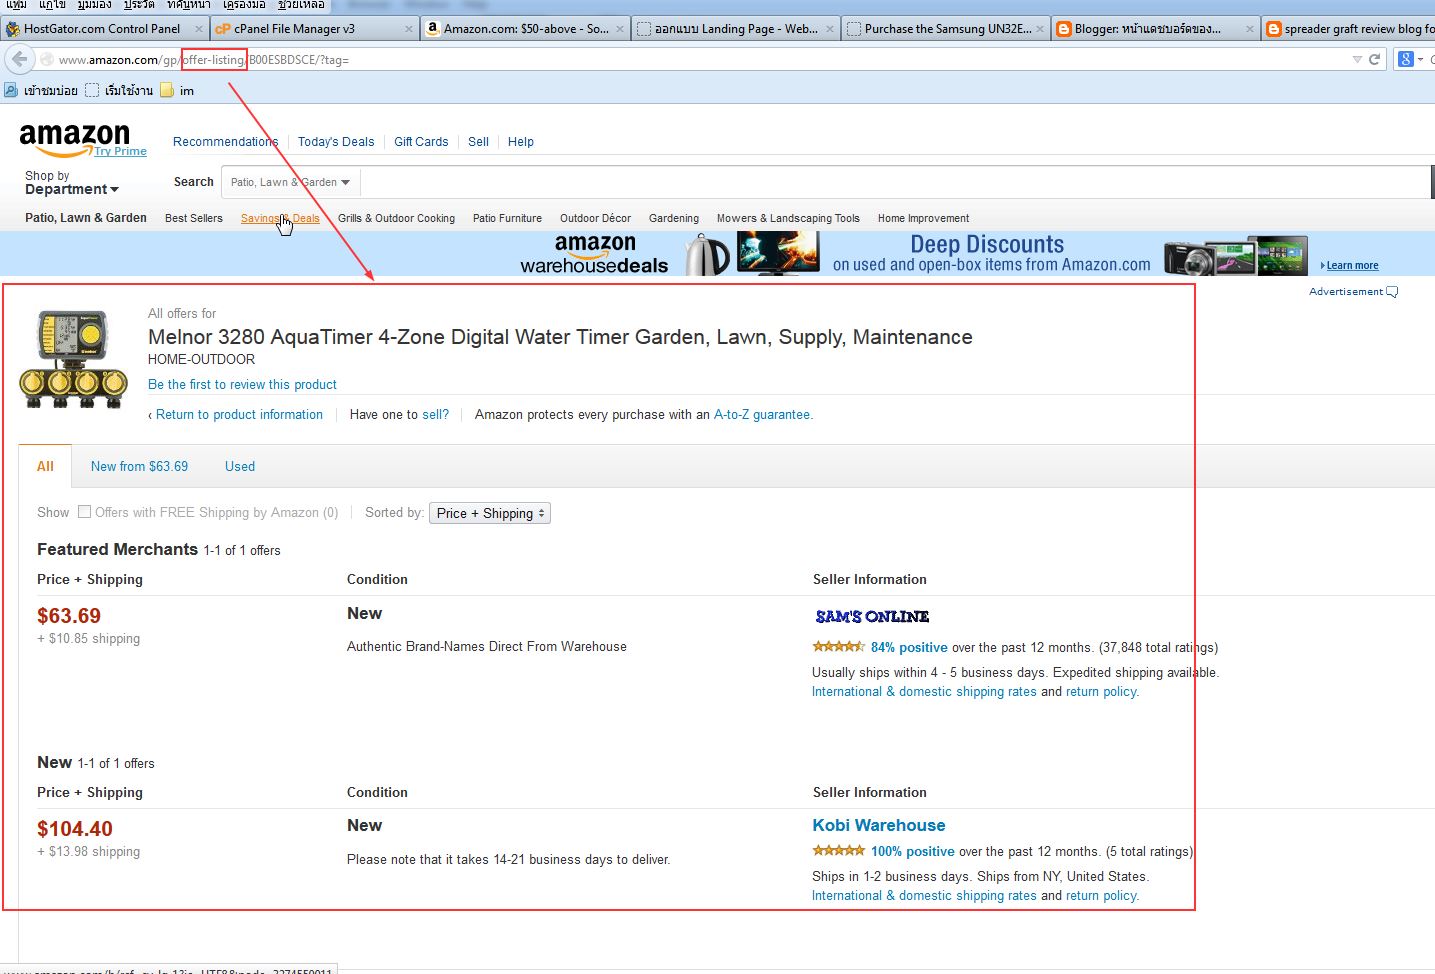Click the Amazon Warehouse Deals banner logo
Viewport: 1435px width, 974px height.
595,254
